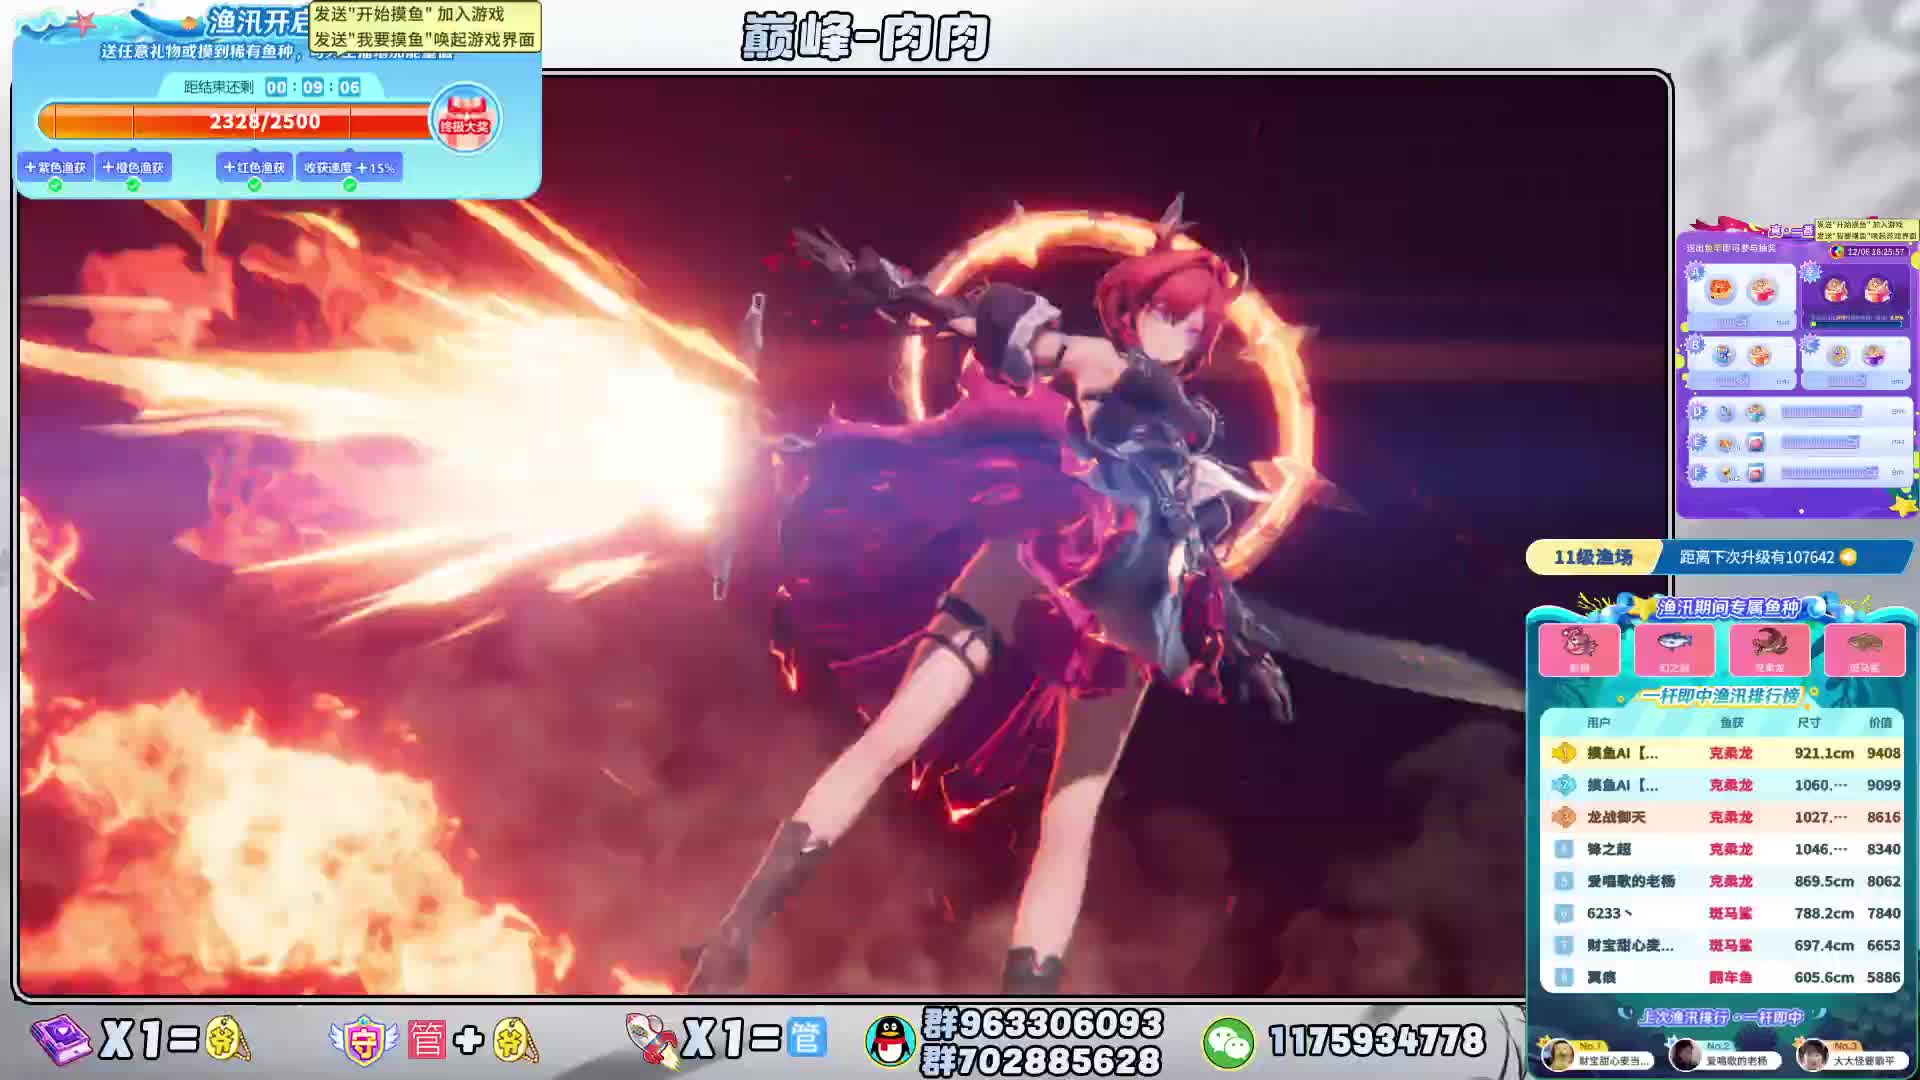Image resolution: width=1920 pixels, height=1080 pixels.
Task: Click the rocket gift icon
Action: pyautogui.click(x=652, y=1040)
